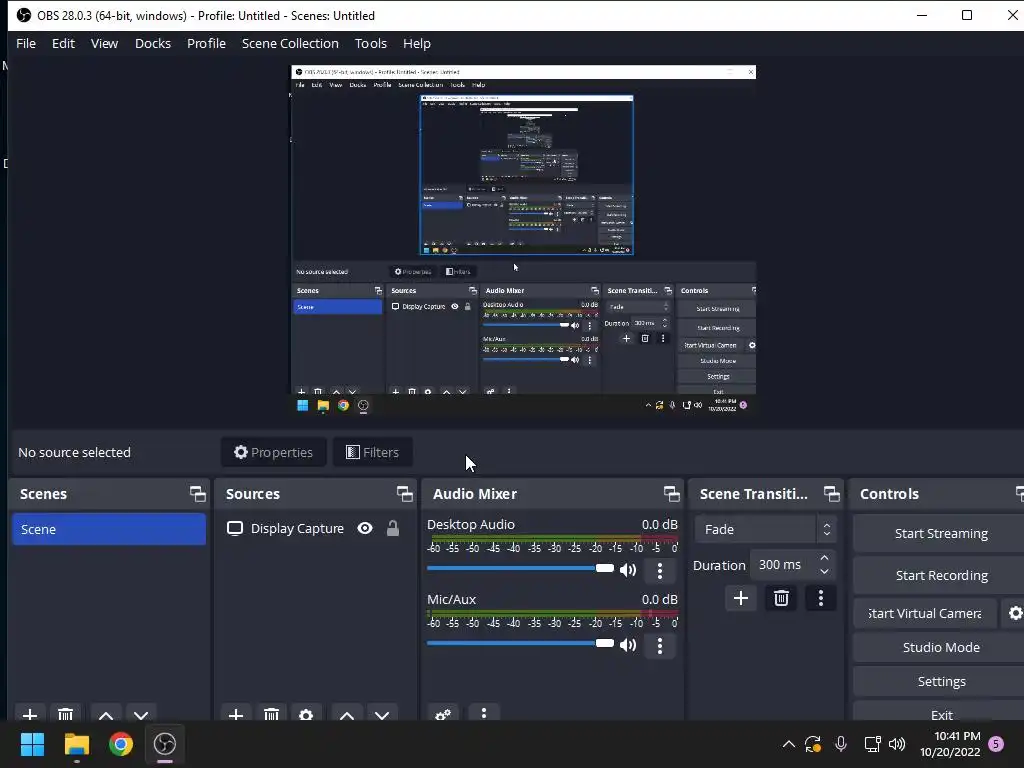
Task: Move scene down arrow in Scenes panel
Action: tap(141, 714)
